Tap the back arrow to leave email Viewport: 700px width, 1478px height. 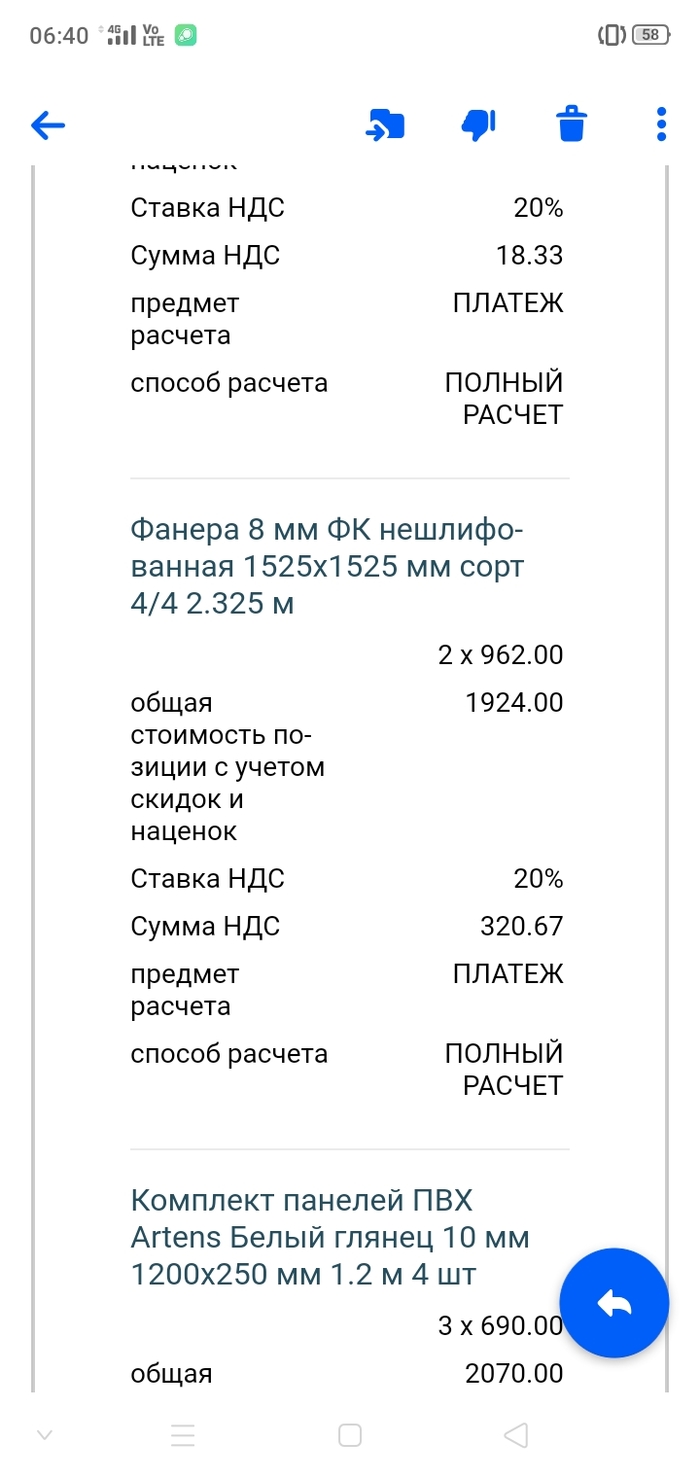[x=48, y=125]
